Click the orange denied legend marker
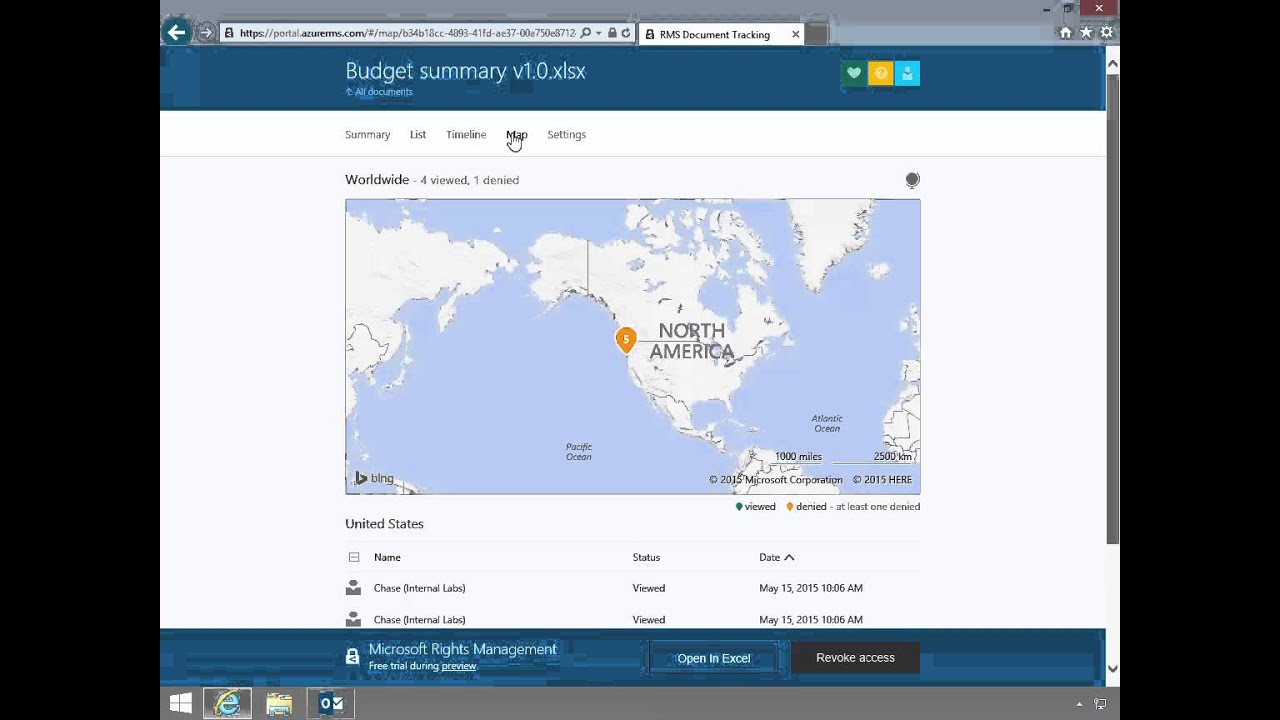This screenshot has width=1280, height=720. [789, 507]
